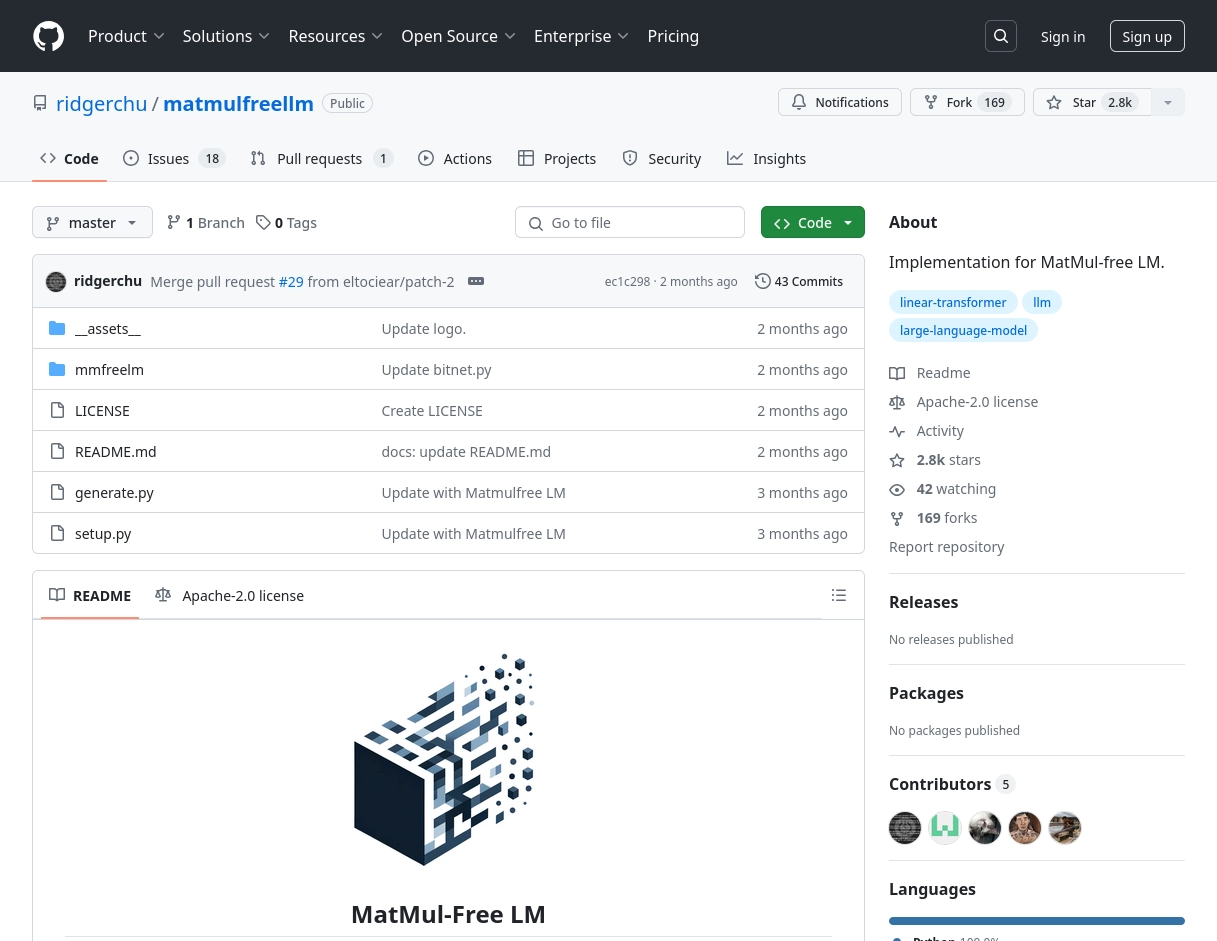The height and width of the screenshot is (941, 1217).
Task: Click the Activity pulse icon
Action: [x=897, y=431]
